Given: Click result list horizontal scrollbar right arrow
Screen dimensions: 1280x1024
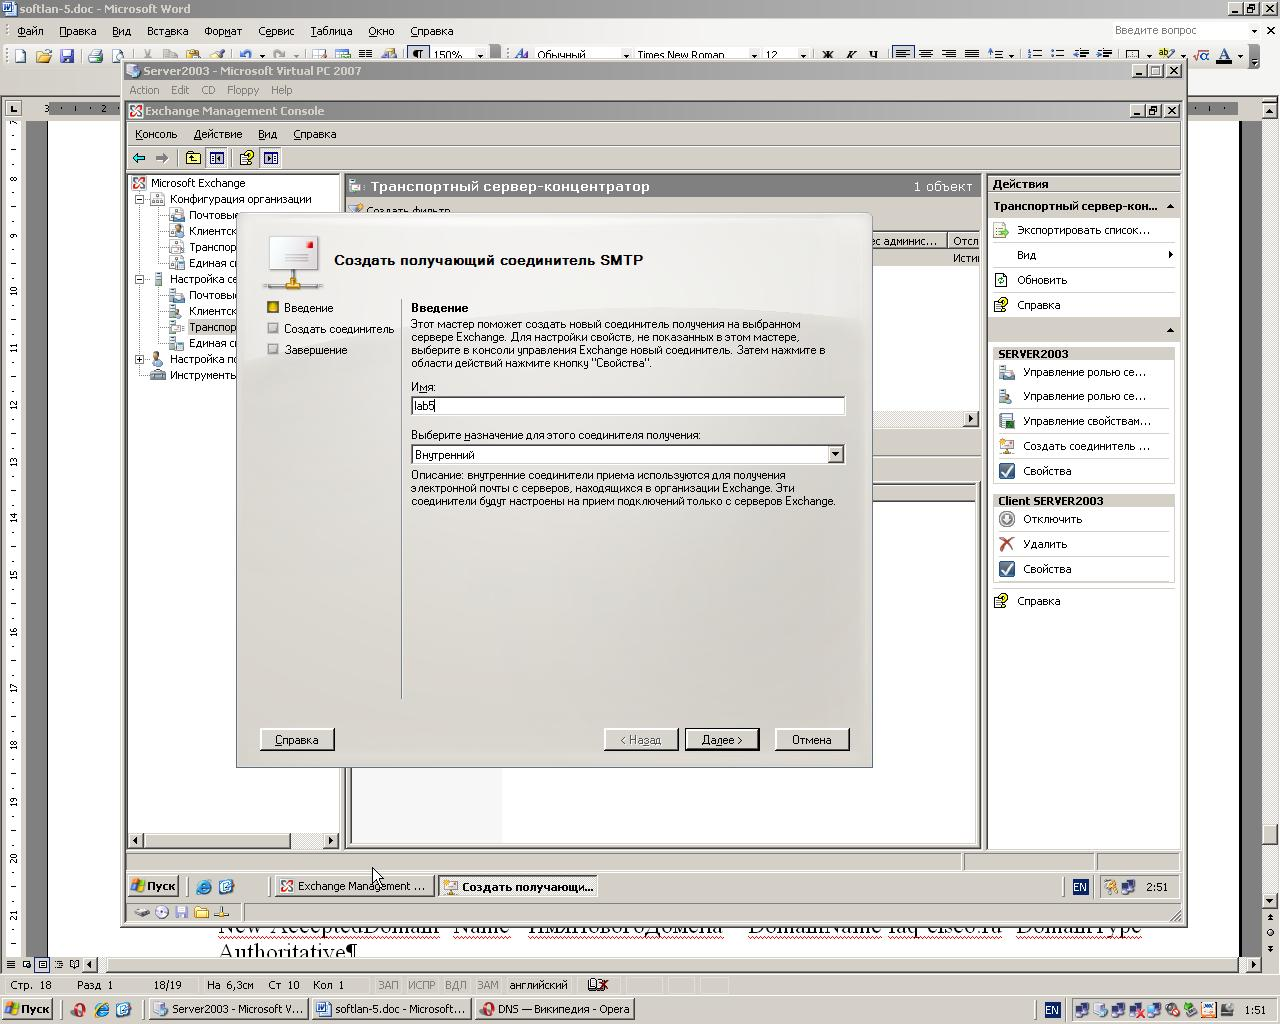Looking at the screenshot, I should pyautogui.click(x=970, y=419).
